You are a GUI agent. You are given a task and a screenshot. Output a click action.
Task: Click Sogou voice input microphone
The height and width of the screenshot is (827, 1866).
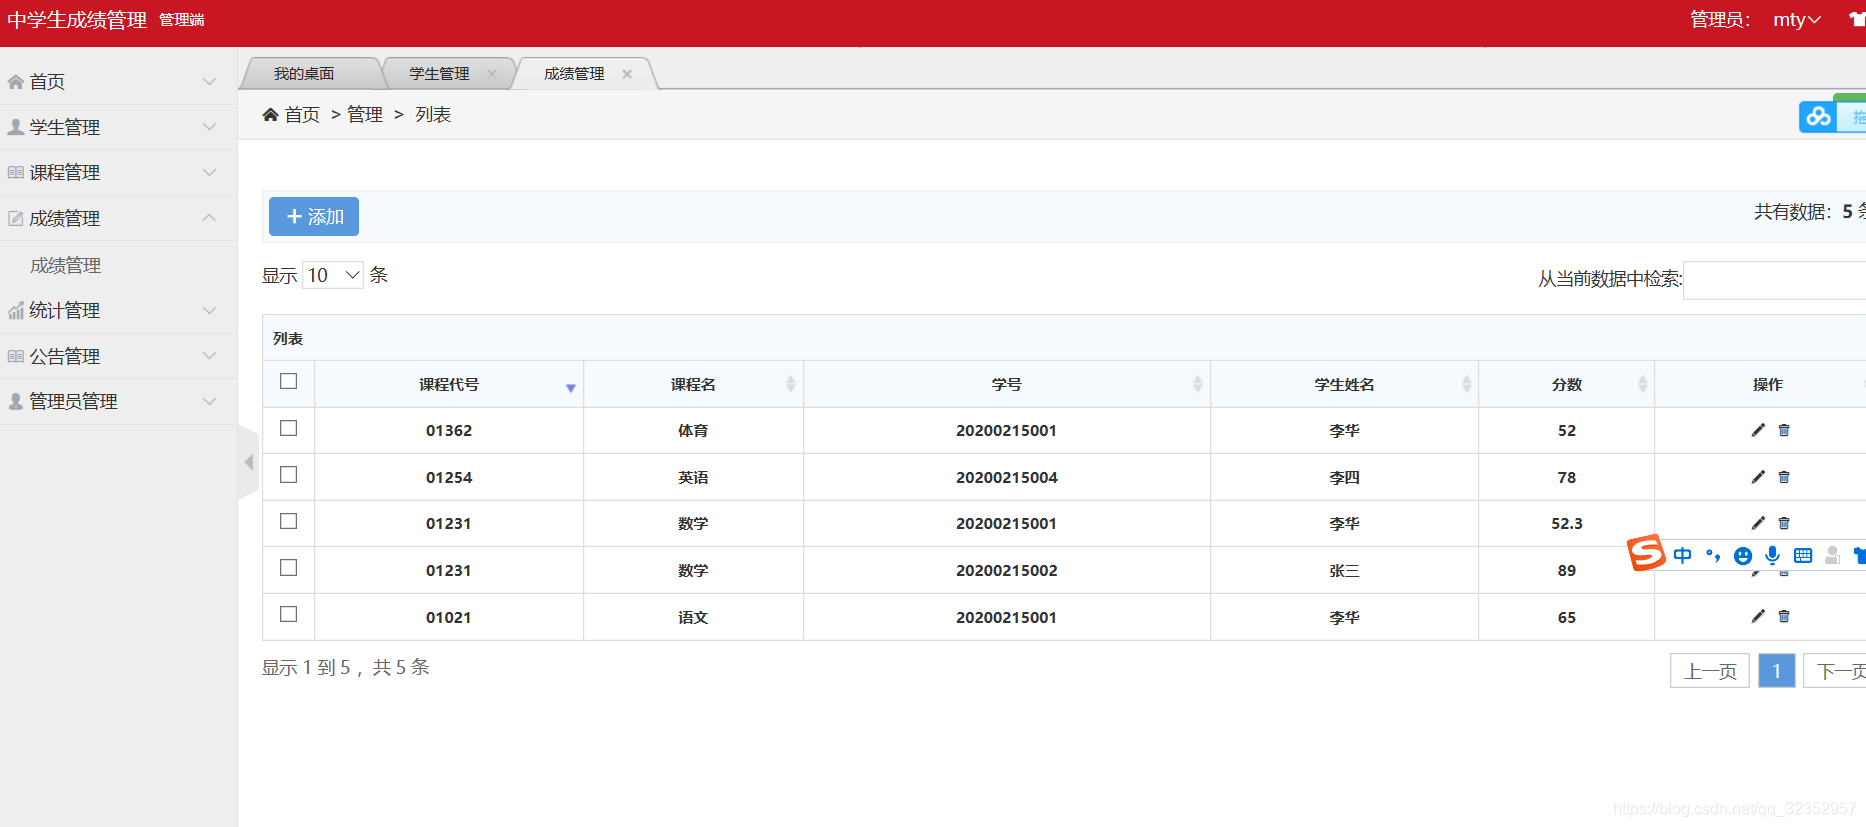click(x=1773, y=556)
